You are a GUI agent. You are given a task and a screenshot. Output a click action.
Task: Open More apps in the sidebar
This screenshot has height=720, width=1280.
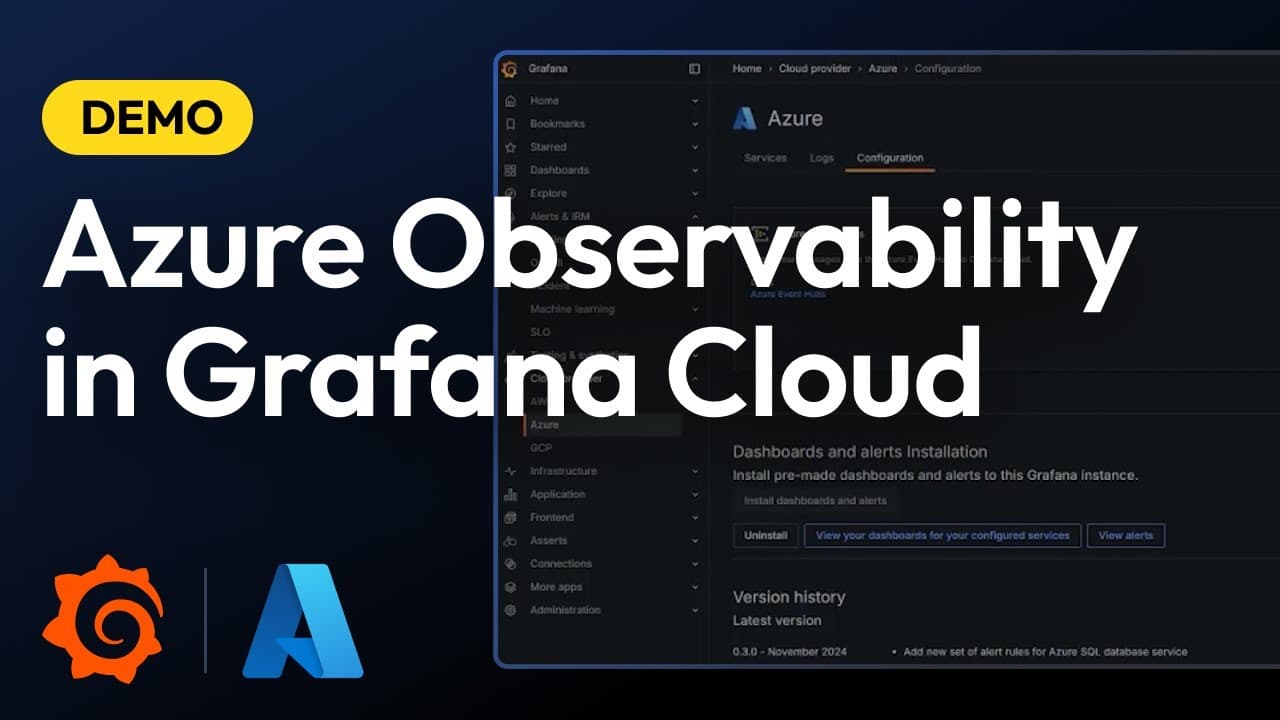[556, 587]
